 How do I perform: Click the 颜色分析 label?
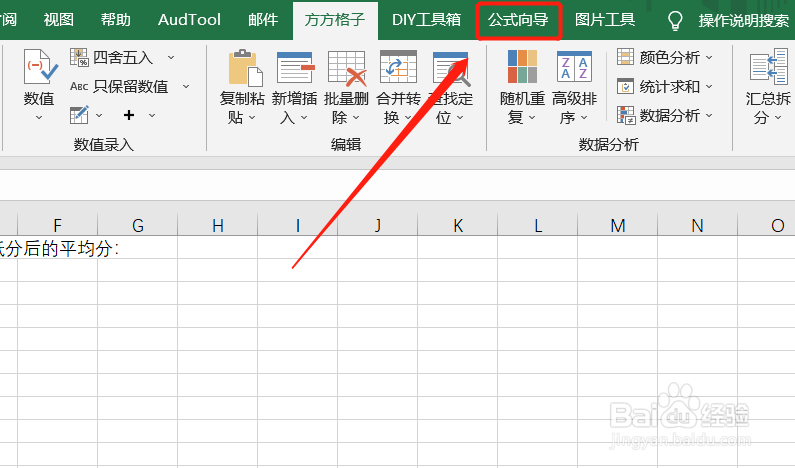[x=670, y=57]
